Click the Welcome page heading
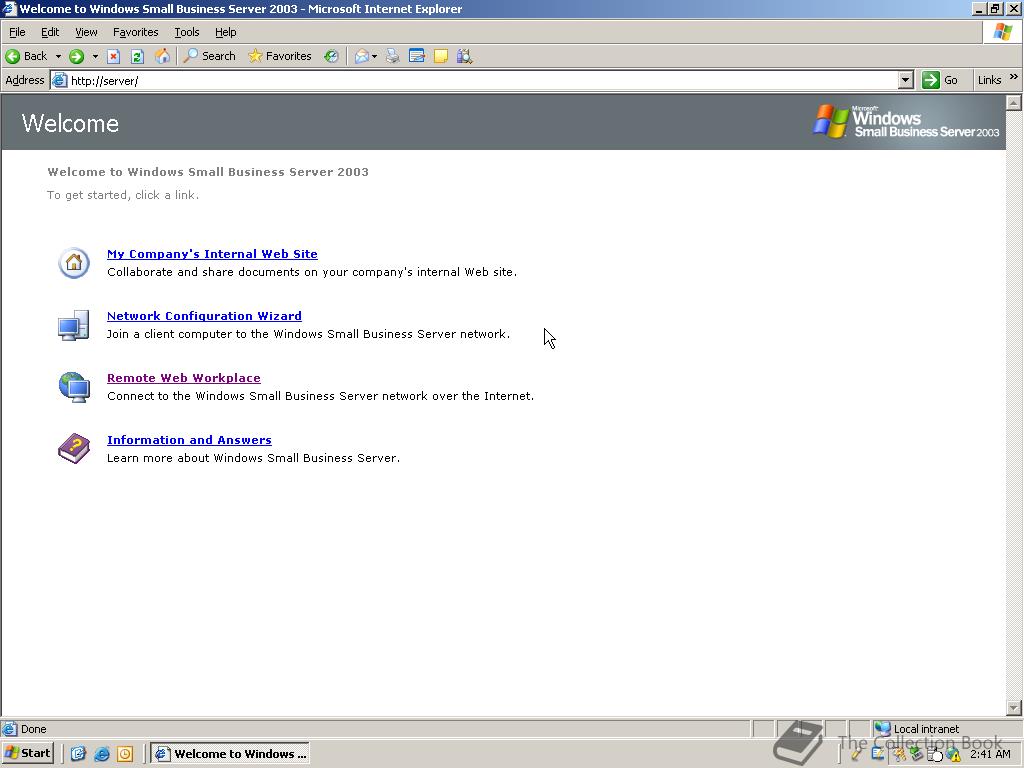1024x768 pixels. pyautogui.click(x=70, y=123)
